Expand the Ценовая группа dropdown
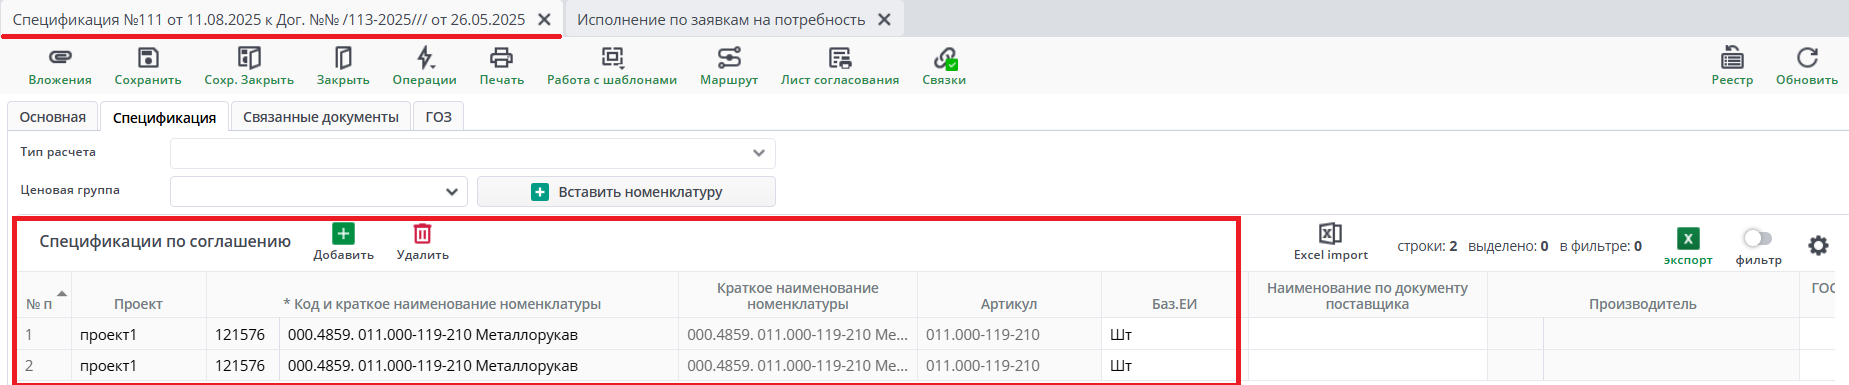Screen dimensions: 1849x385 (x=451, y=191)
